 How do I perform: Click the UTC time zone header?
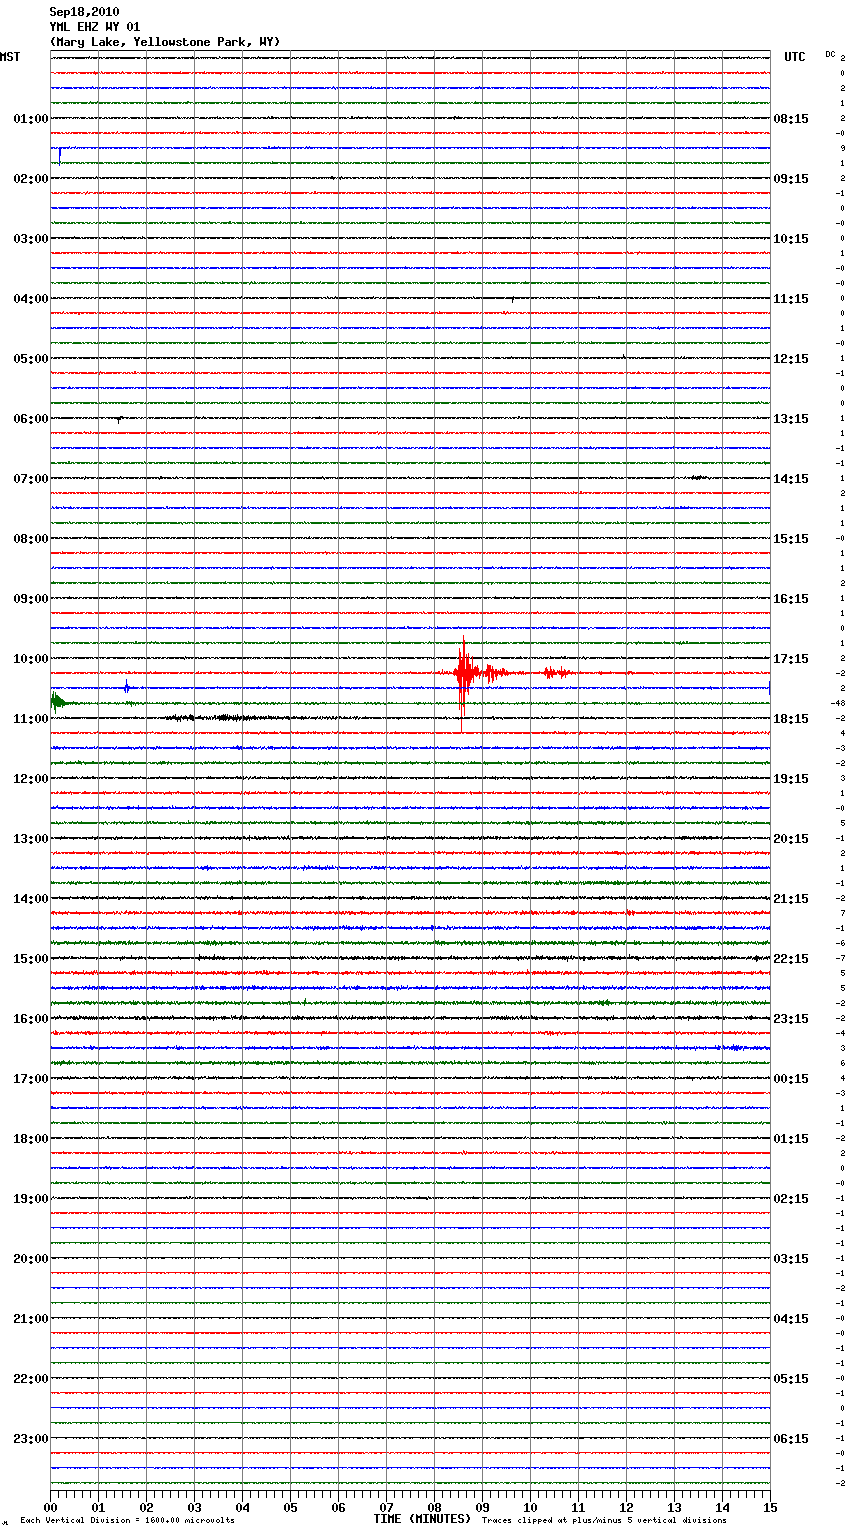pyautogui.click(x=795, y=57)
